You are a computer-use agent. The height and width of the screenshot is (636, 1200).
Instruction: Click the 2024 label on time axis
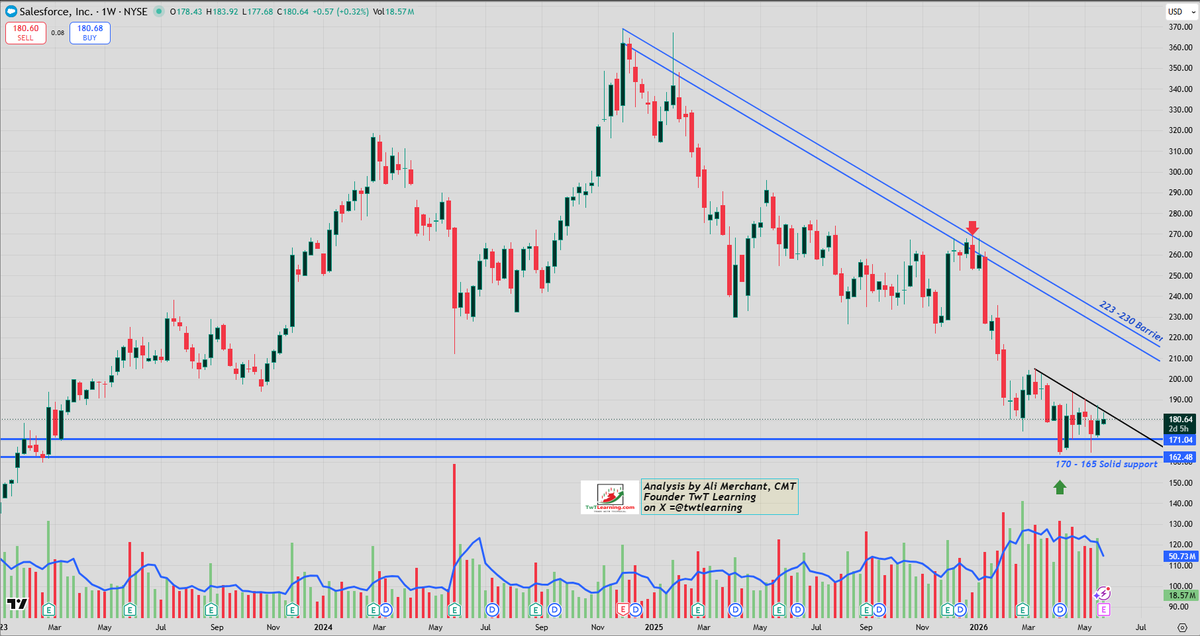323,627
